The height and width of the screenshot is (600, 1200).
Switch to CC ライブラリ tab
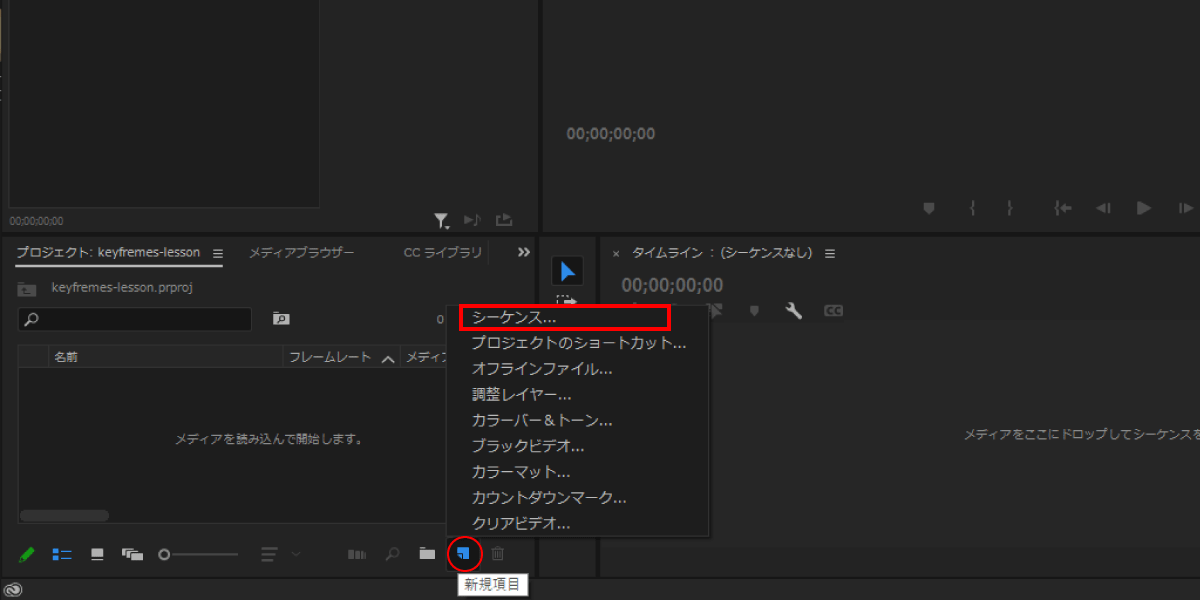pos(443,253)
